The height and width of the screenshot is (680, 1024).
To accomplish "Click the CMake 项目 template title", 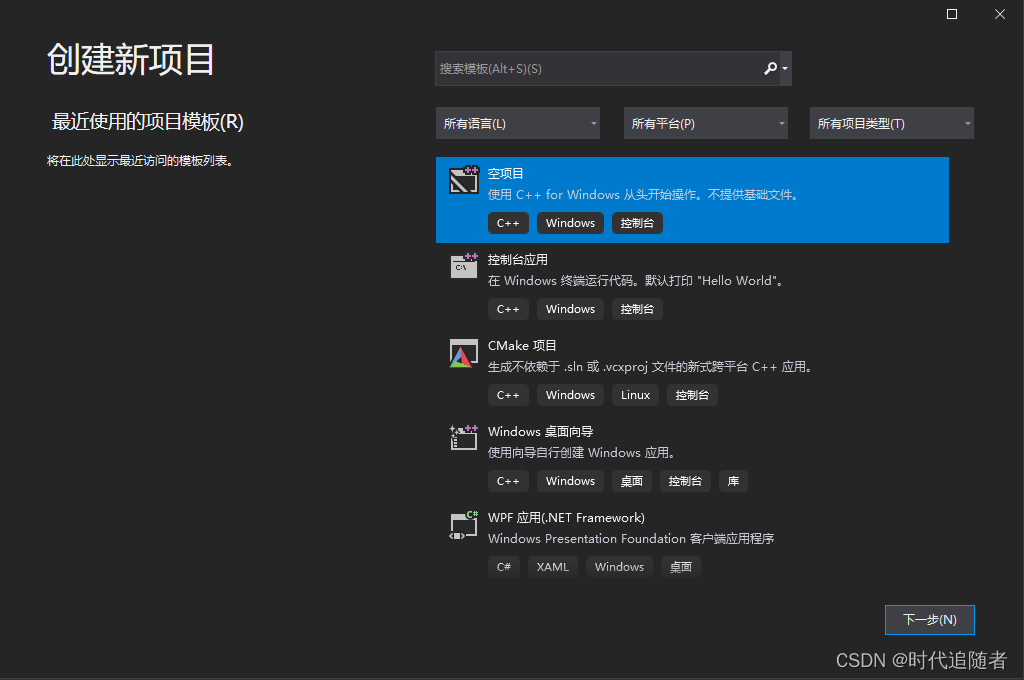I will coord(522,346).
